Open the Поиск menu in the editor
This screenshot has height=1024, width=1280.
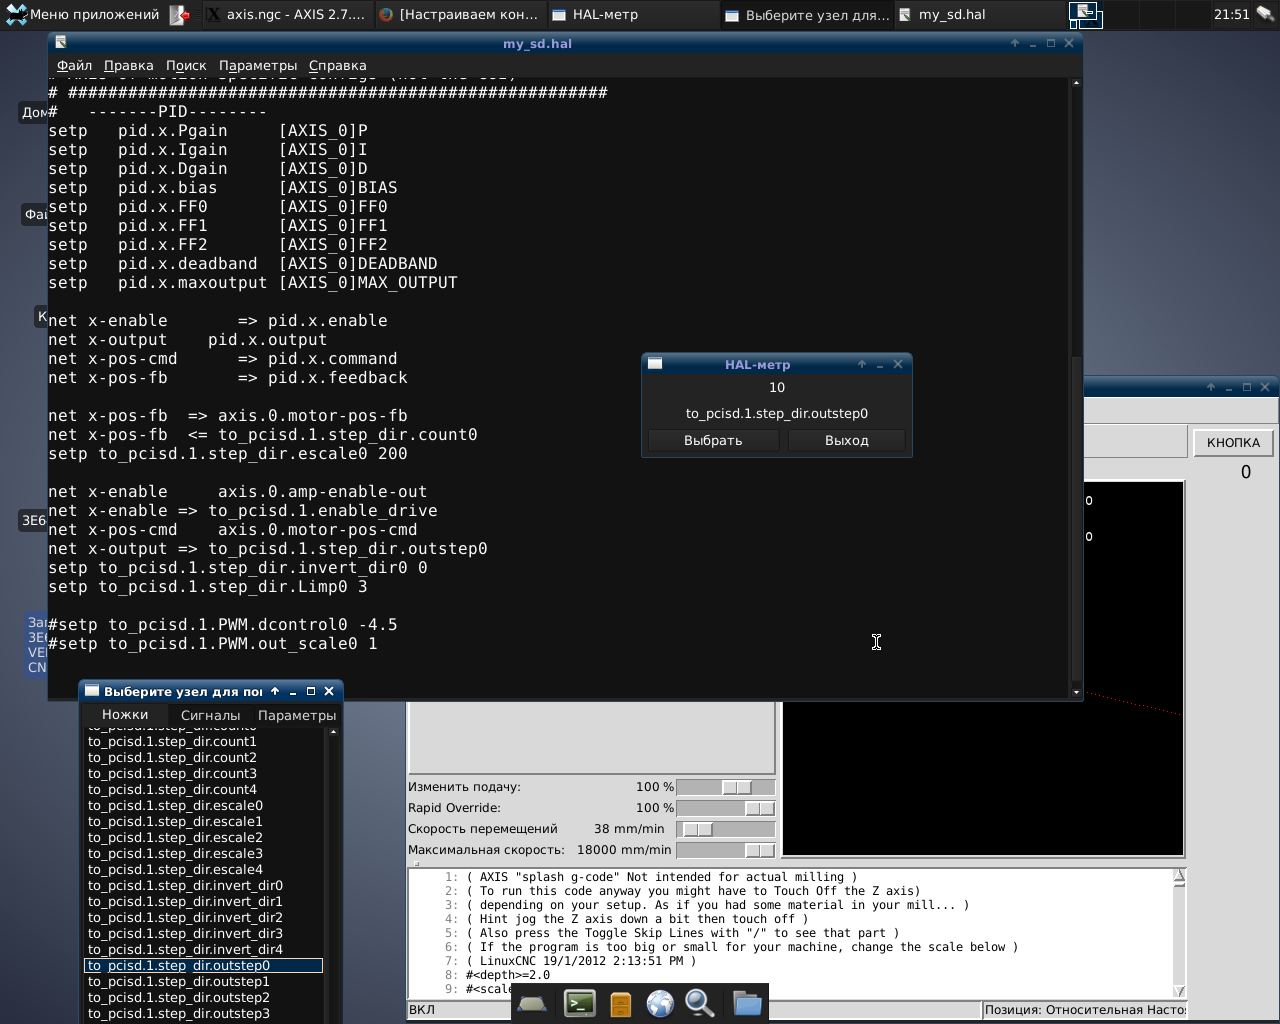(x=186, y=65)
